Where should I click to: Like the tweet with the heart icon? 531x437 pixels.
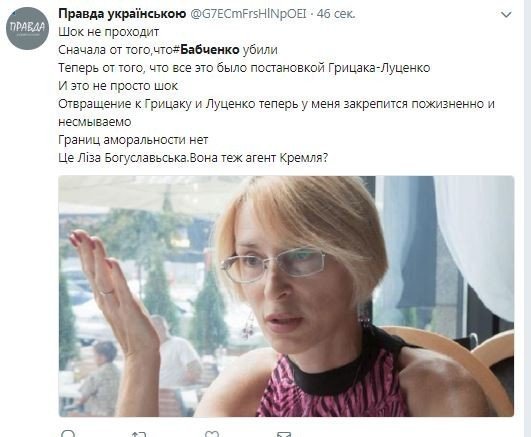pos(212,434)
